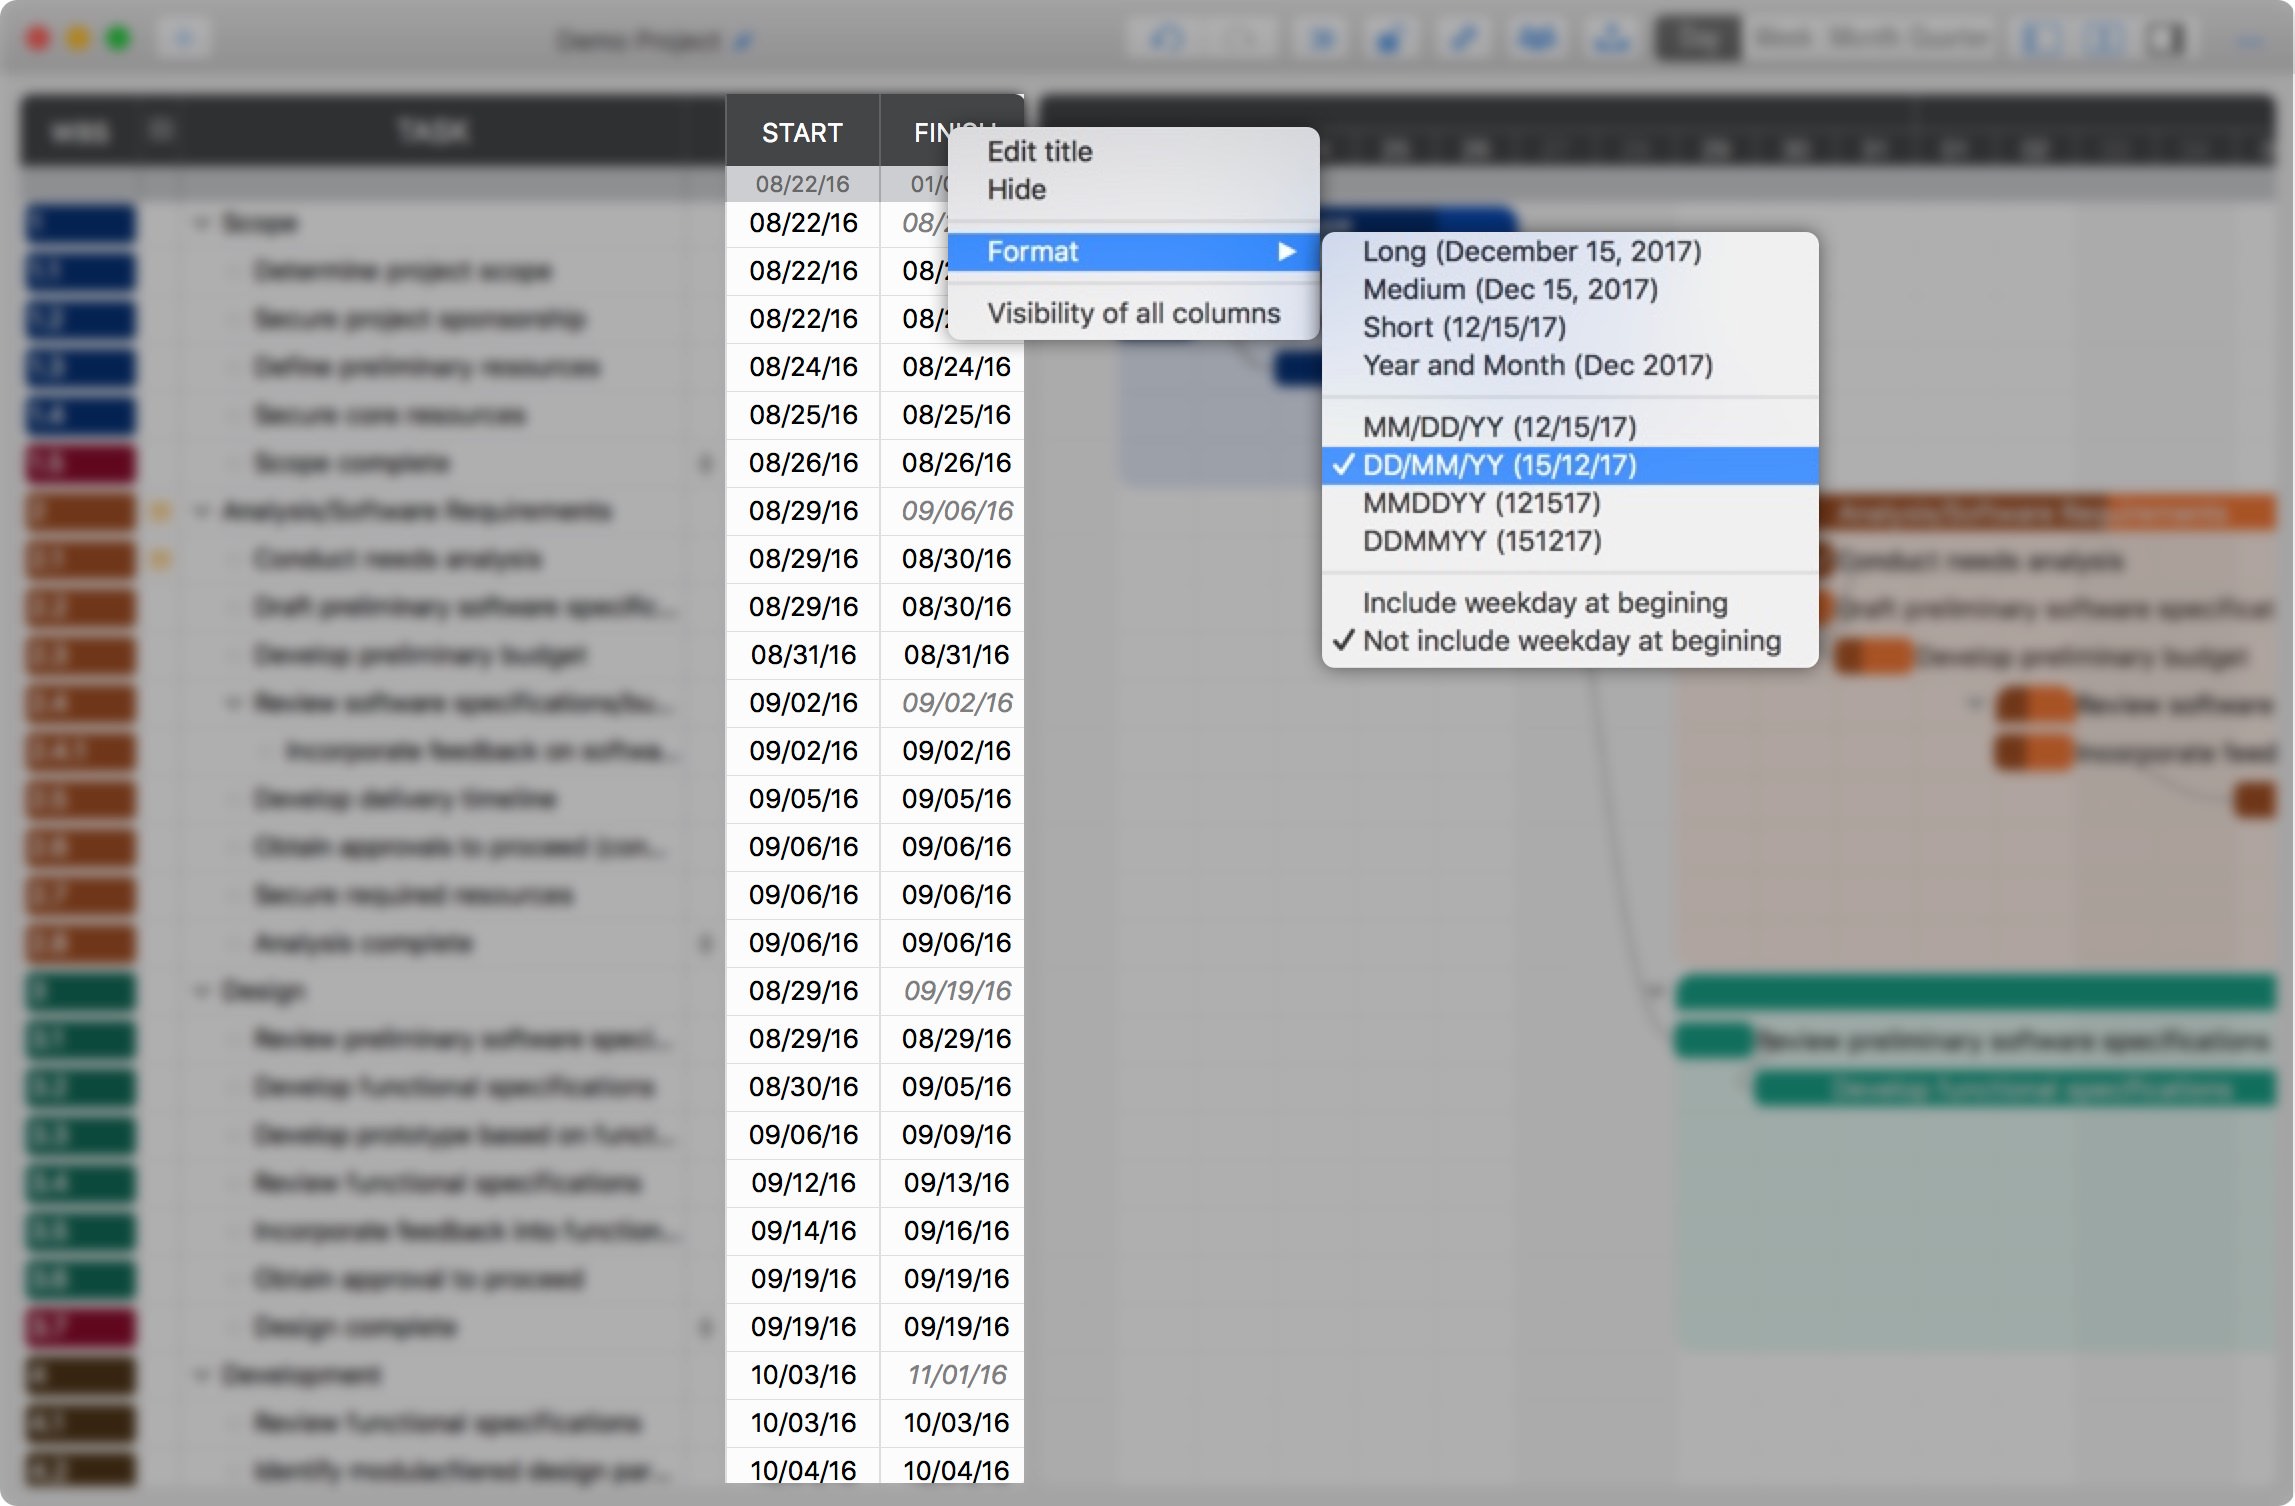Select Long (December 15, 2017) format
Viewport: 2295px width, 1506px height.
pos(1531,252)
